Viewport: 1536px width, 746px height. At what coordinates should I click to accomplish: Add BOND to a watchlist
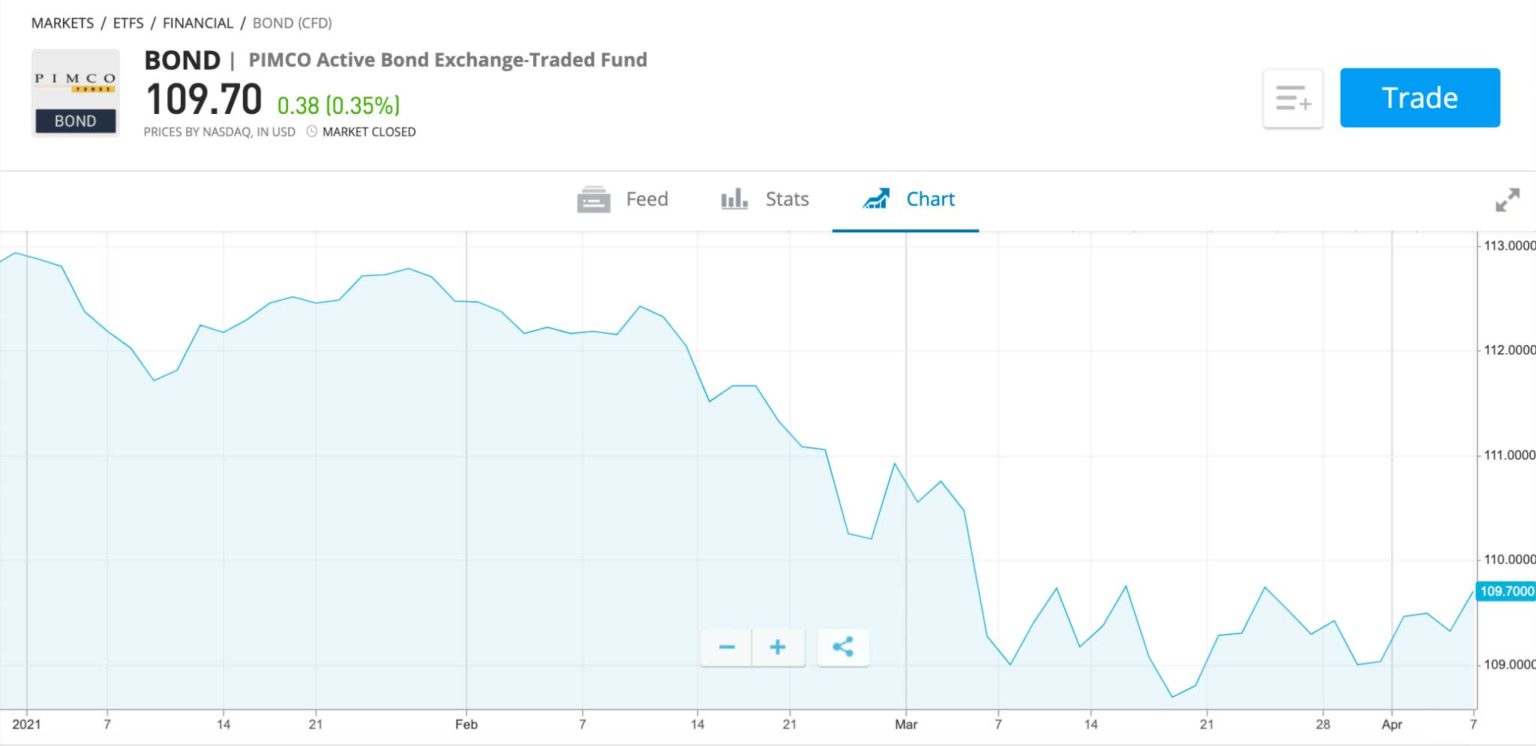1292,97
